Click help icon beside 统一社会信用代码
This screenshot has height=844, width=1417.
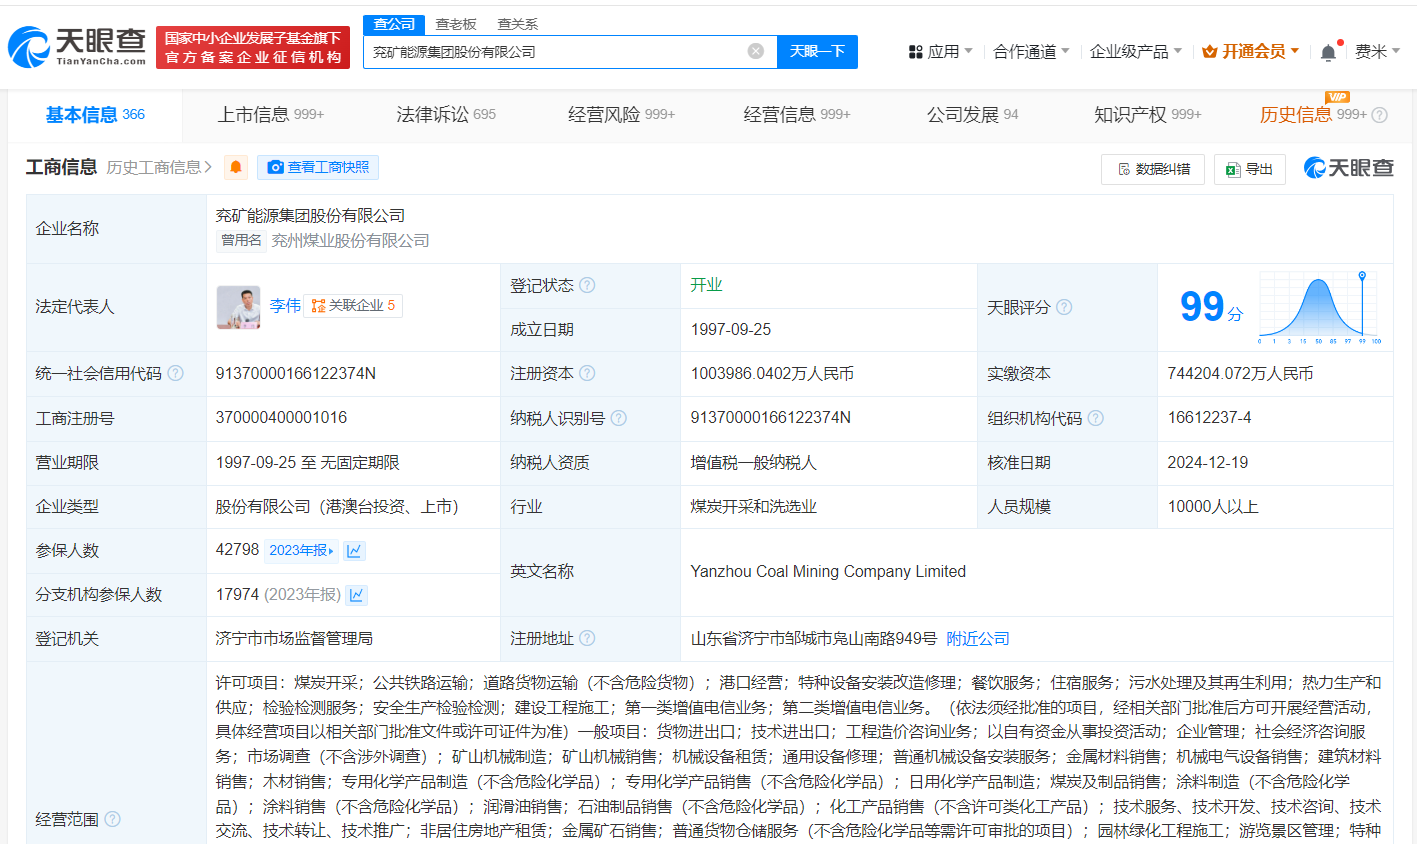(x=175, y=373)
